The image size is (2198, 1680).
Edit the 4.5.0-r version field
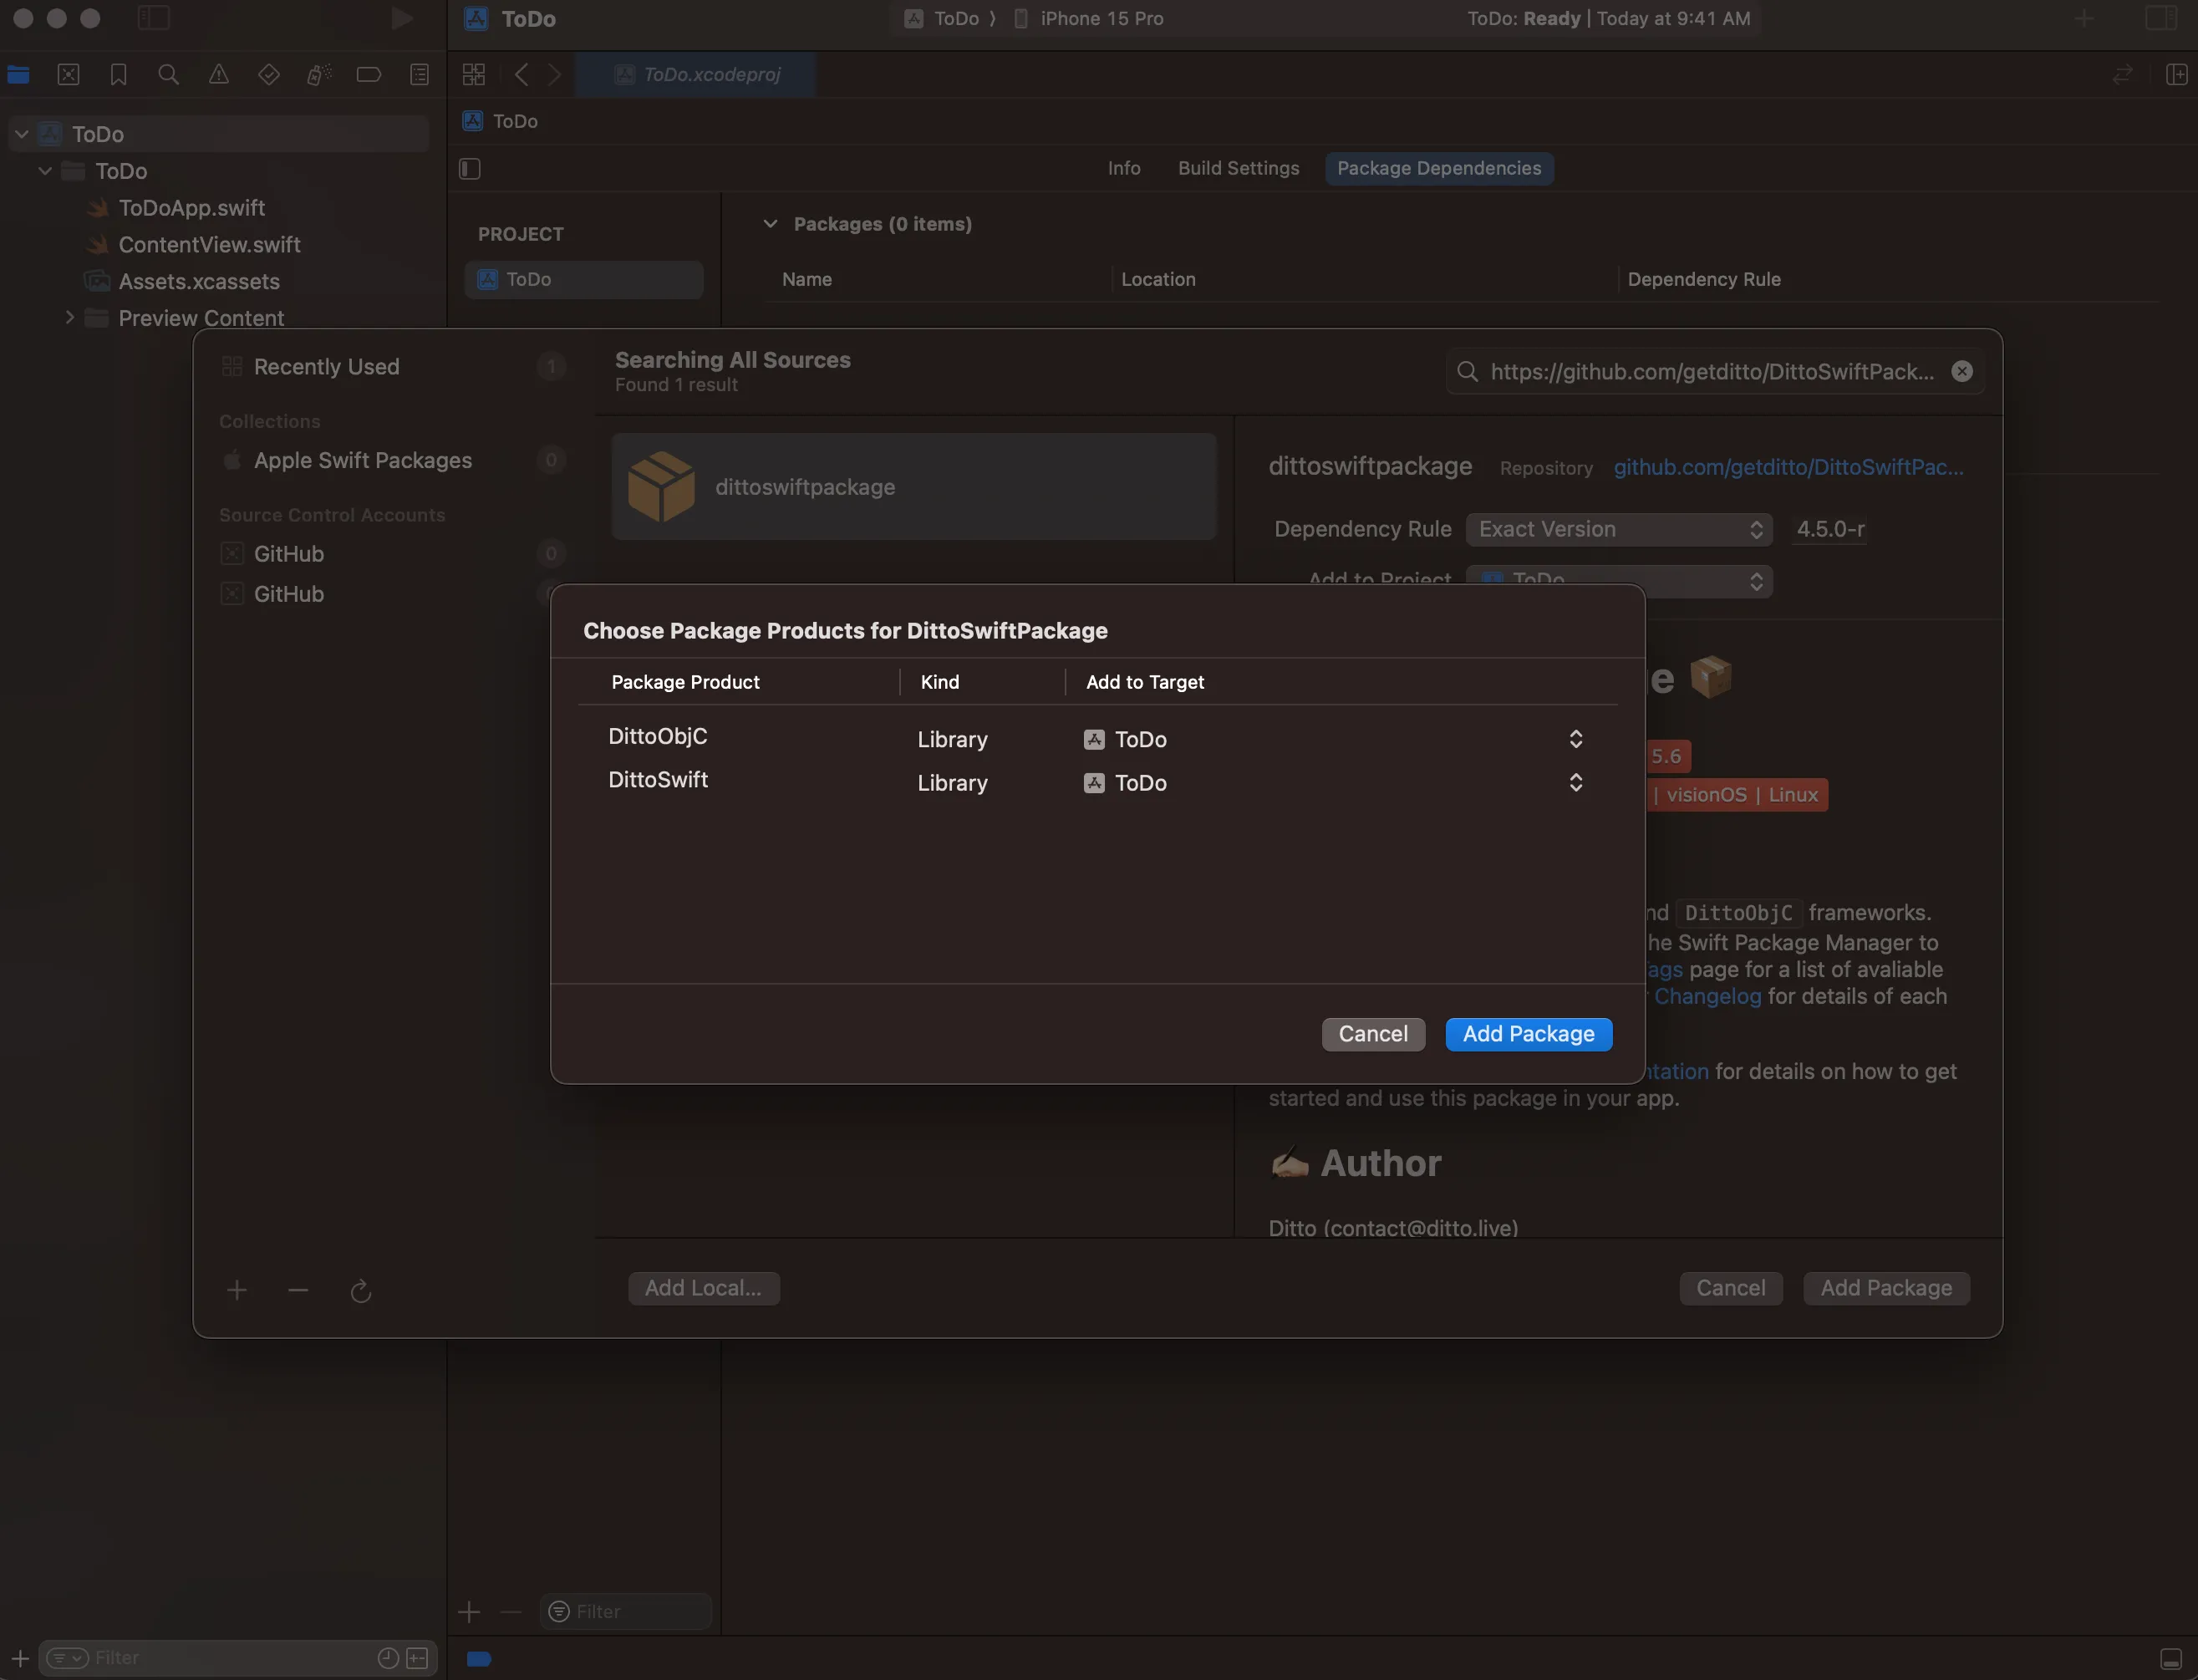pos(1830,529)
